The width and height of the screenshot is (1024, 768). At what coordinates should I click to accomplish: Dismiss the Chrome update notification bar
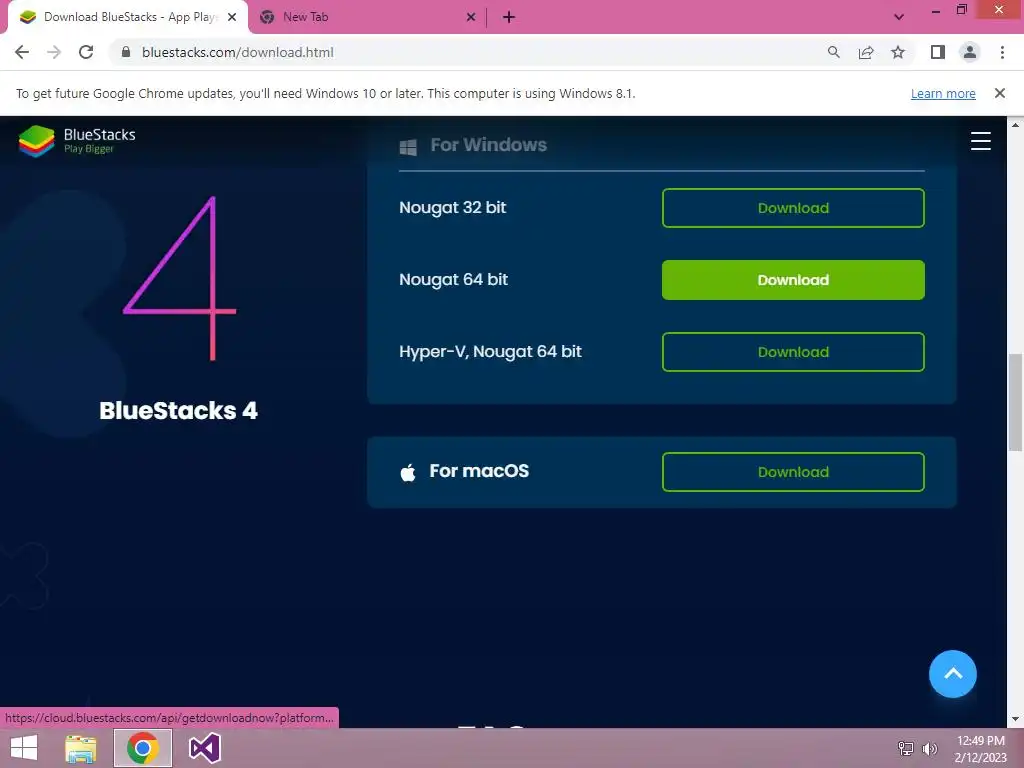coord(999,93)
